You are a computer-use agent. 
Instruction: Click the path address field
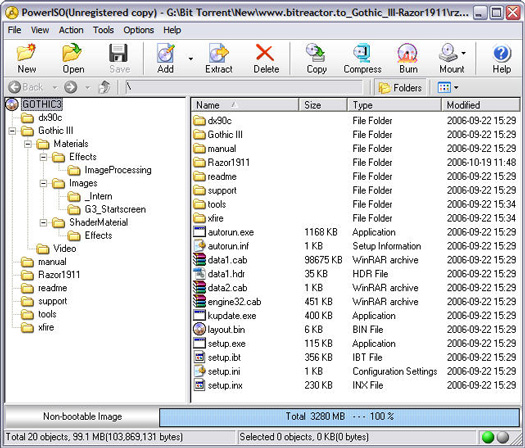tap(243, 87)
